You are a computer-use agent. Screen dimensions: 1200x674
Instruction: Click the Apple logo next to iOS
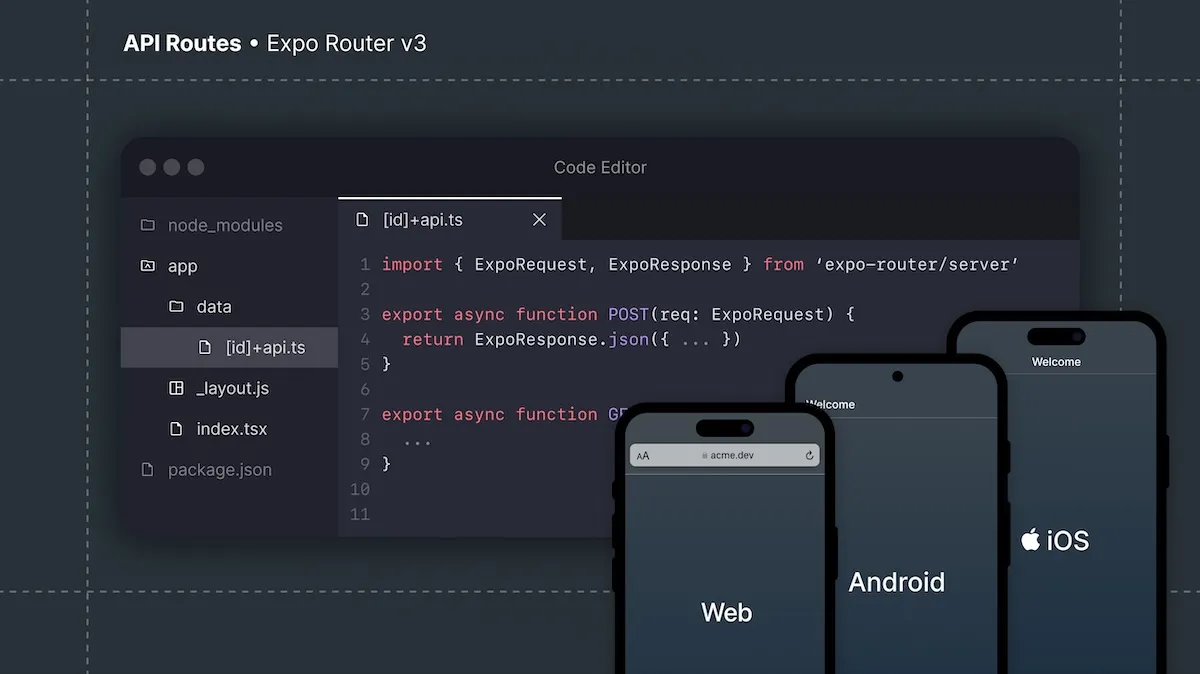1029,539
